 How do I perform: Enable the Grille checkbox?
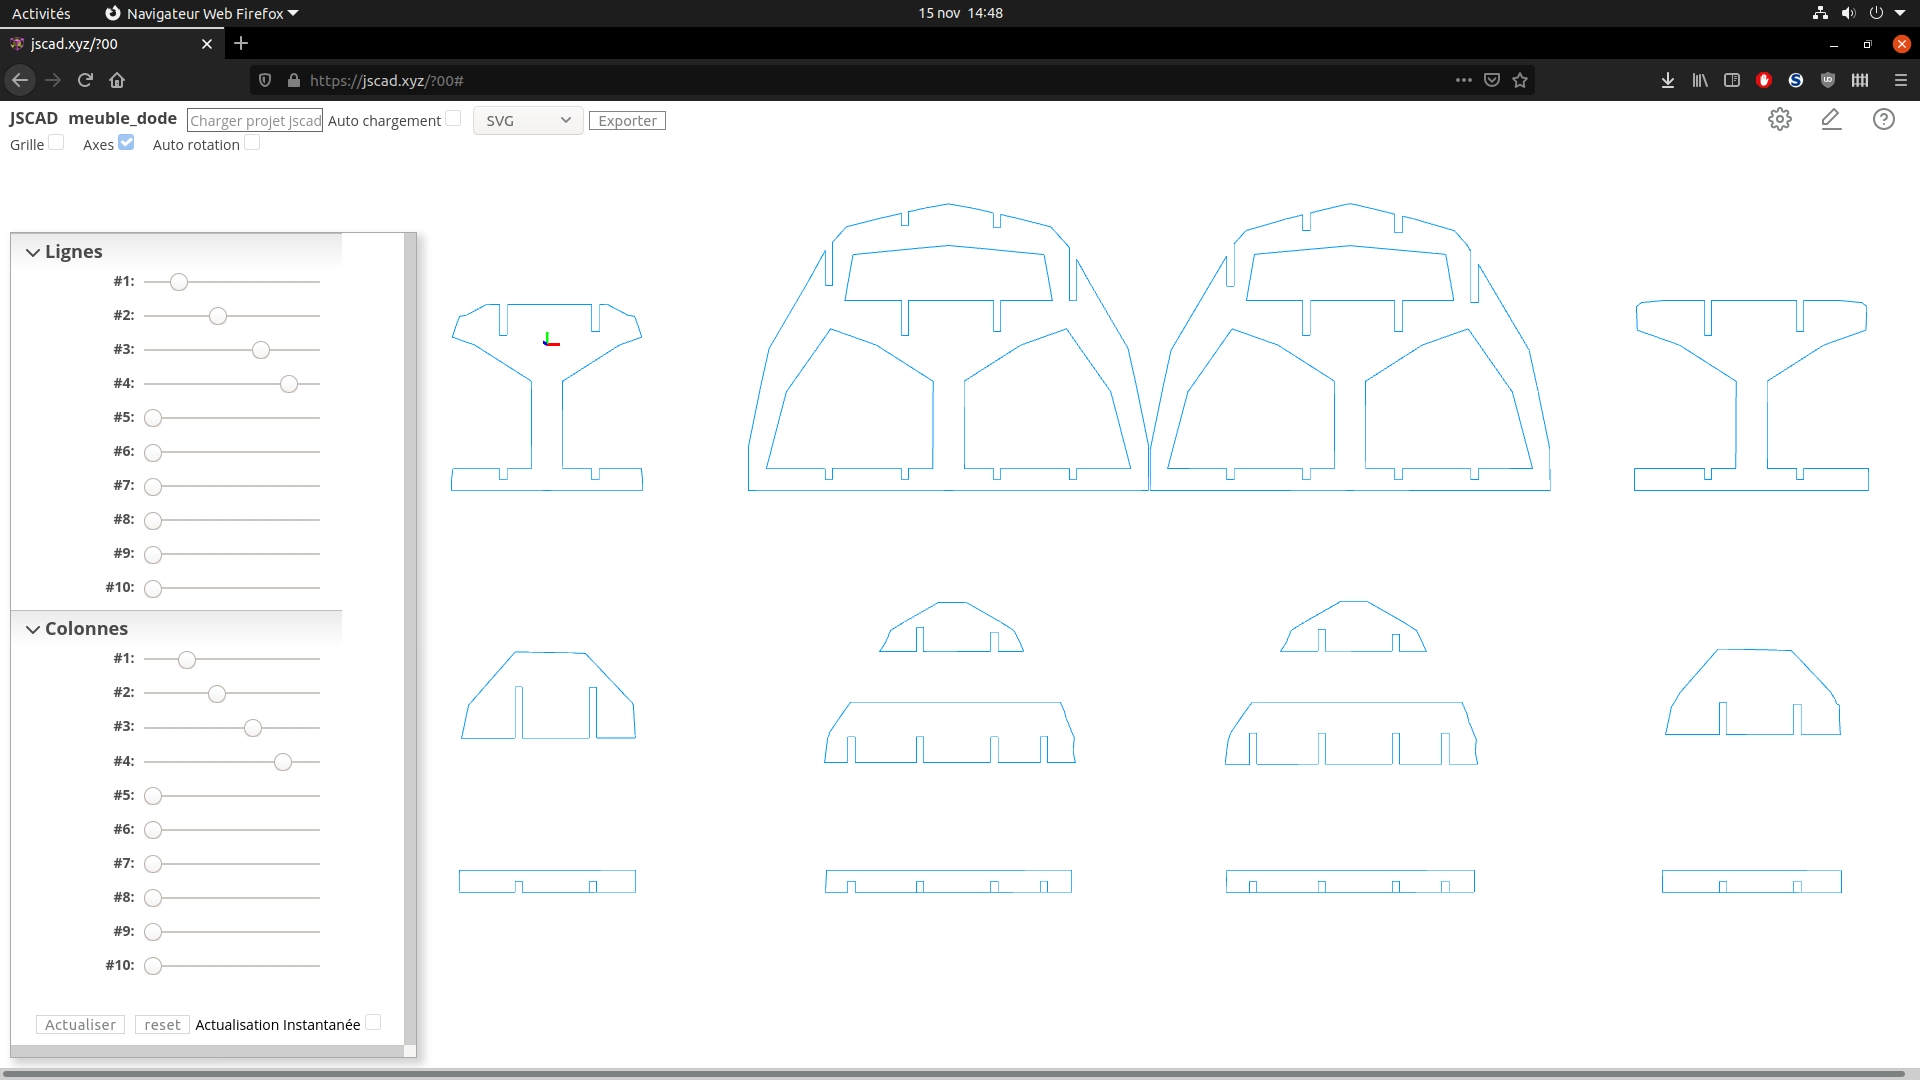click(x=57, y=142)
